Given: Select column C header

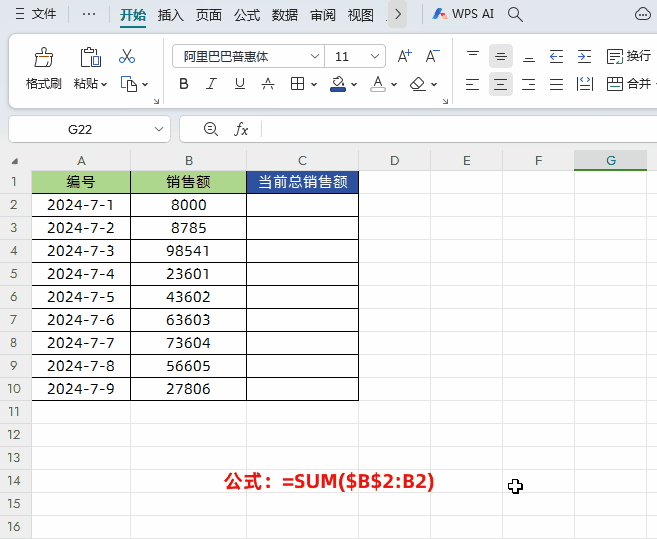Looking at the screenshot, I should click(303, 161).
